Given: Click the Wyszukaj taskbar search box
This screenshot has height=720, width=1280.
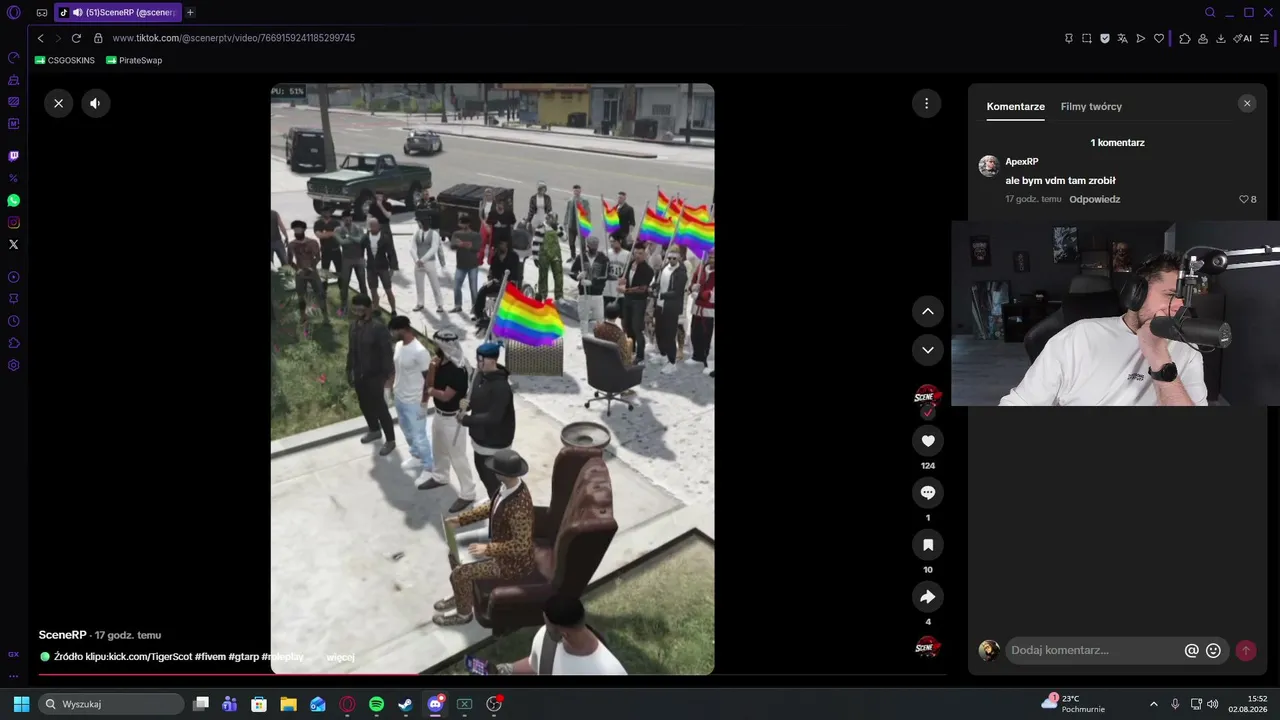Looking at the screenshot, I should (112, 704).
